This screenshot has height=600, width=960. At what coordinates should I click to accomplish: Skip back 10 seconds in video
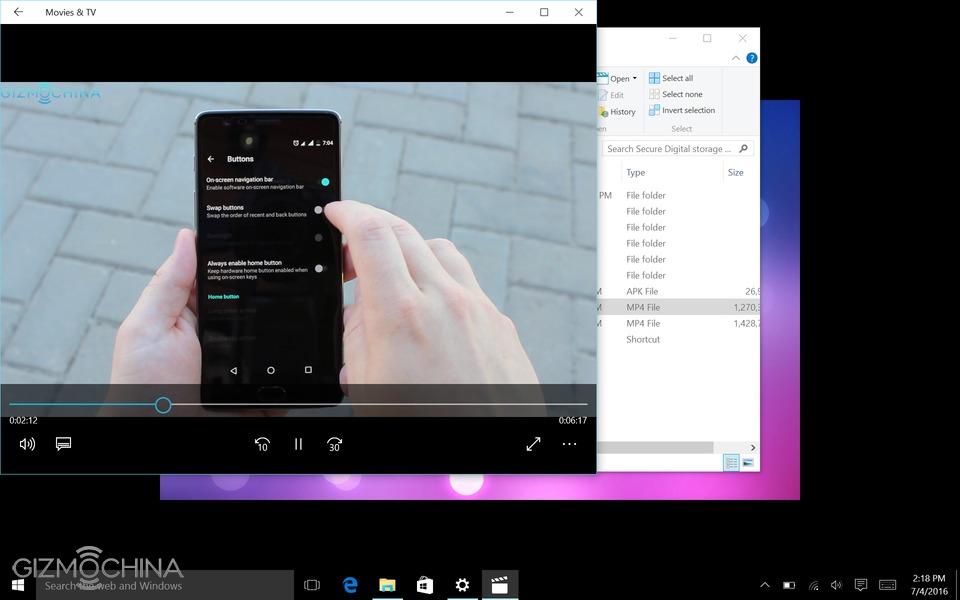(262, 444)
